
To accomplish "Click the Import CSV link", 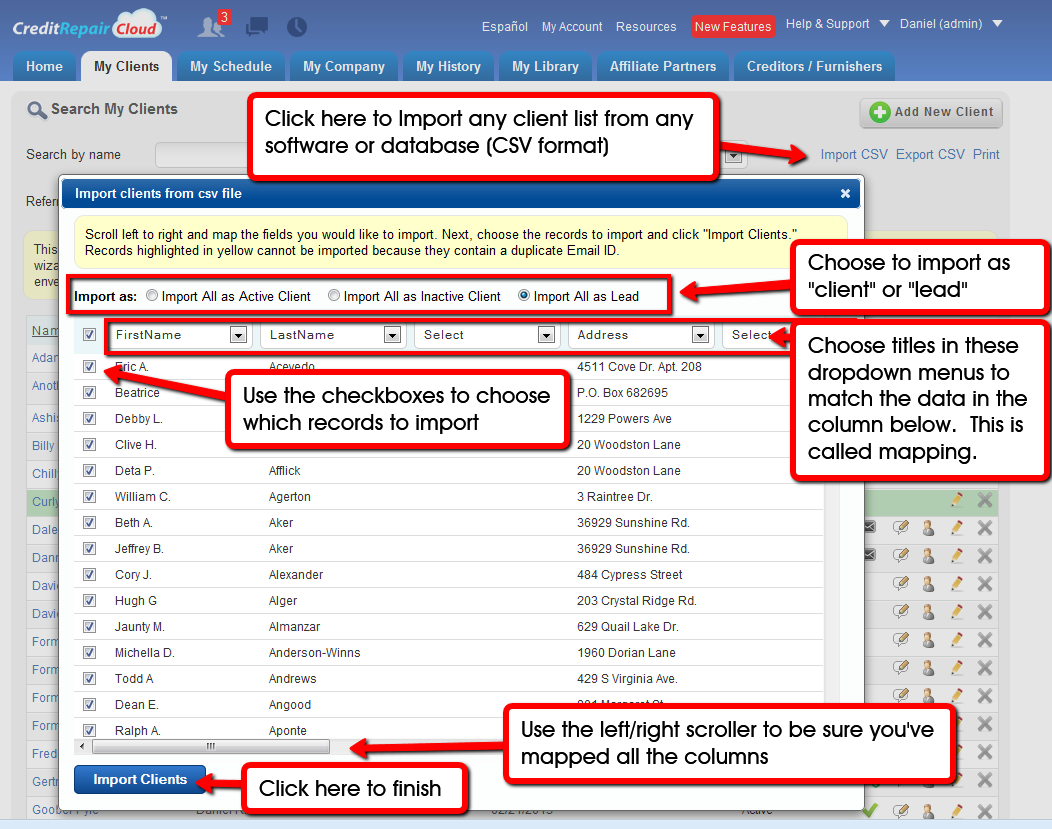I will (853, 154).
